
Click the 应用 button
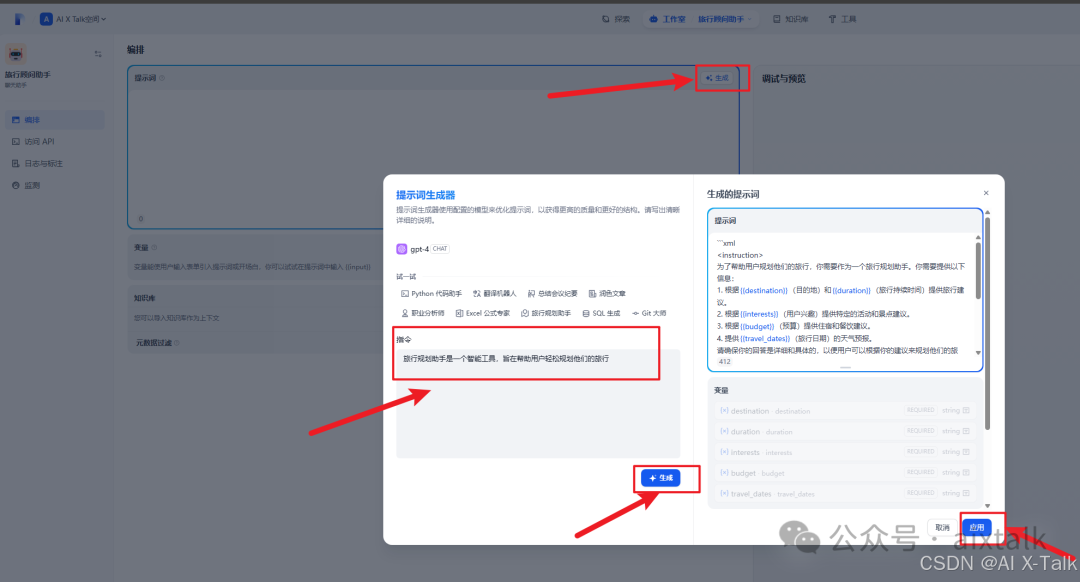coord(977,528)
